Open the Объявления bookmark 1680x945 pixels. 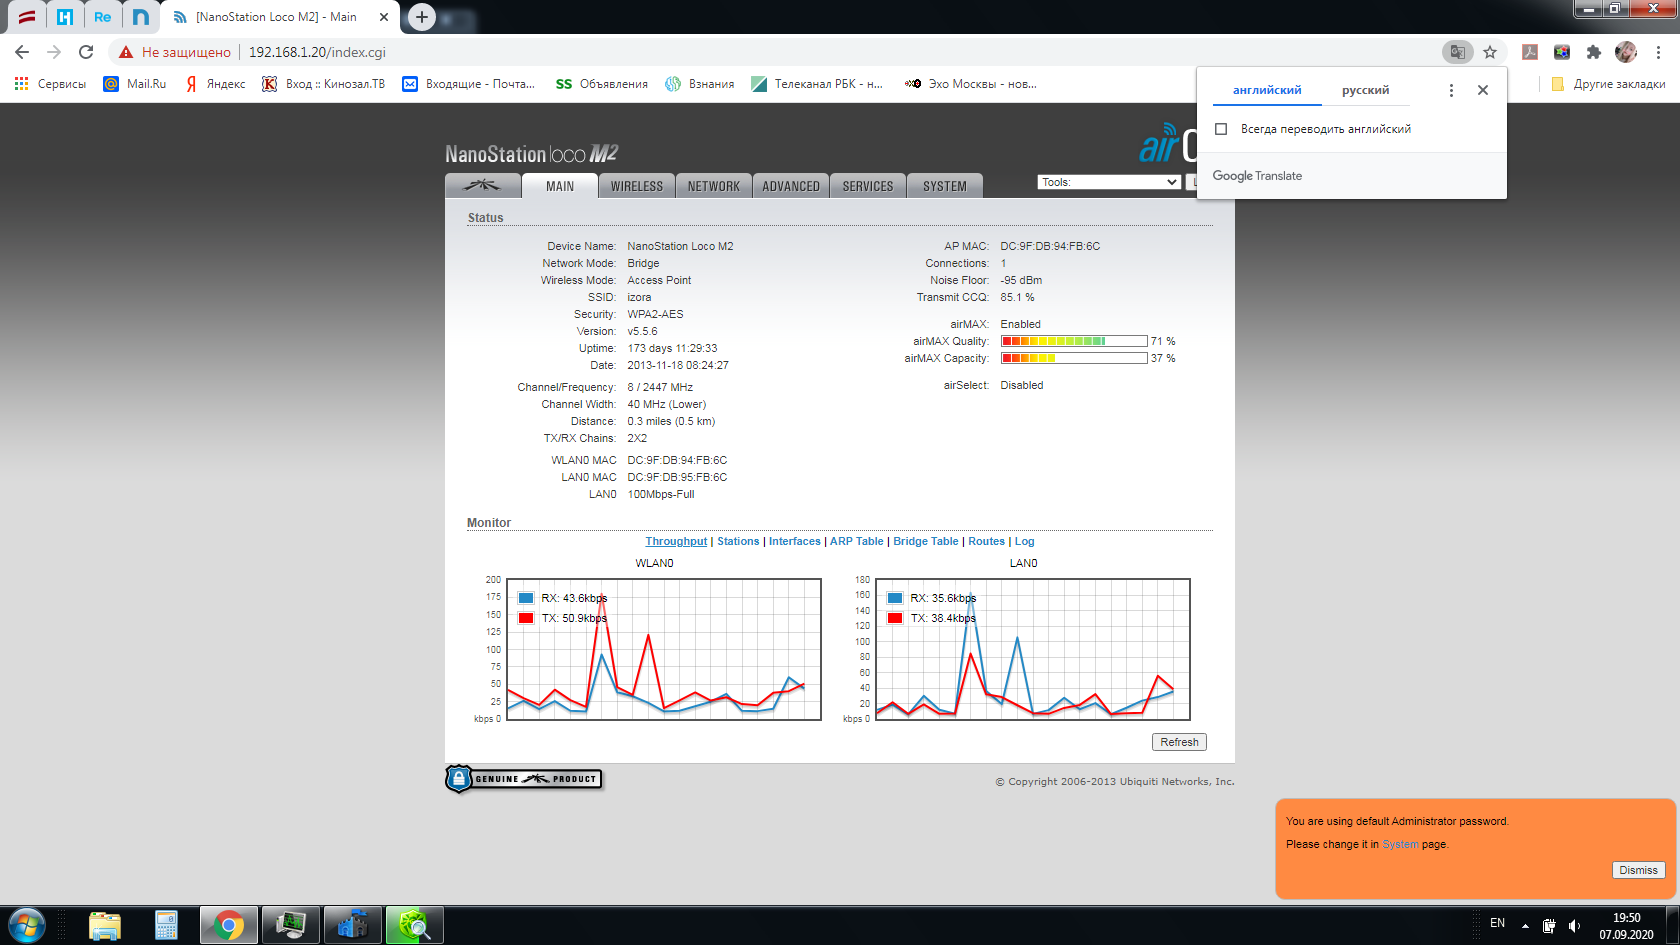pyautogui.click(x=602, y=84)
